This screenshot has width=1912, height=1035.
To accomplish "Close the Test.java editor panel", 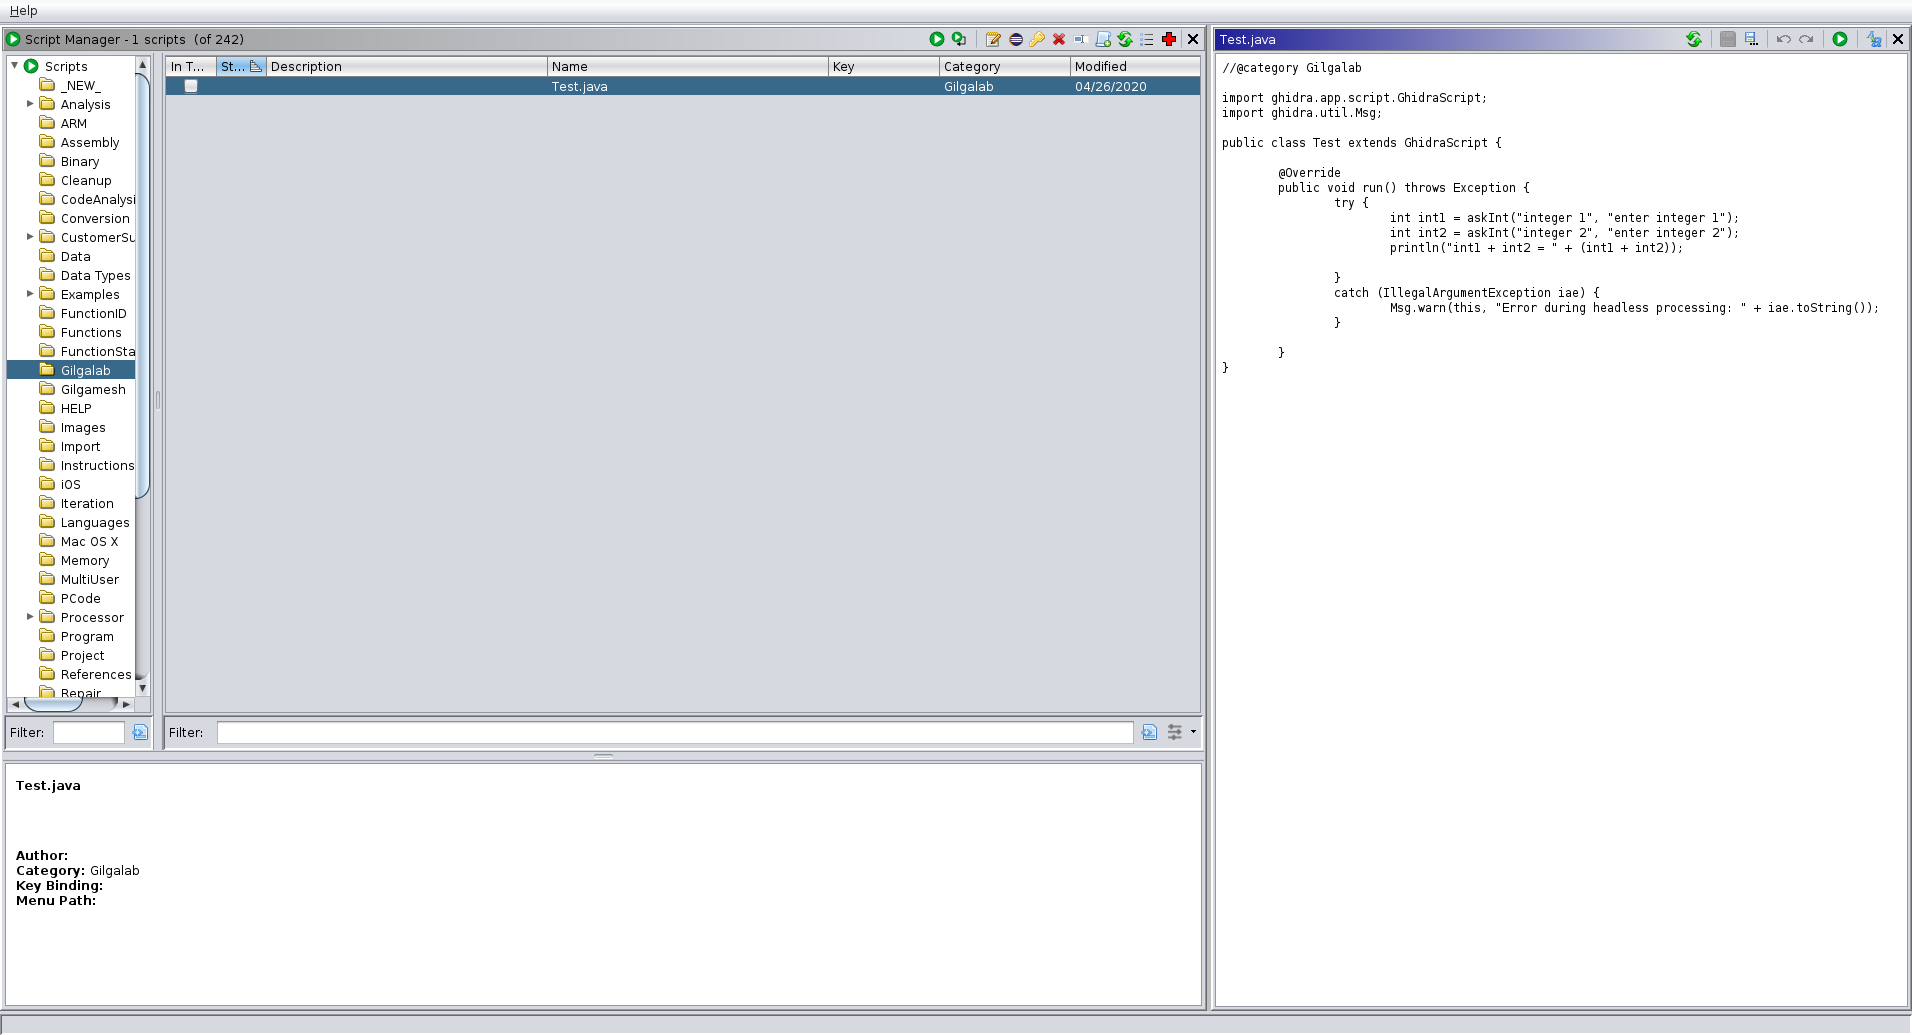I will pyautogui.click(x=1898, y=39).
